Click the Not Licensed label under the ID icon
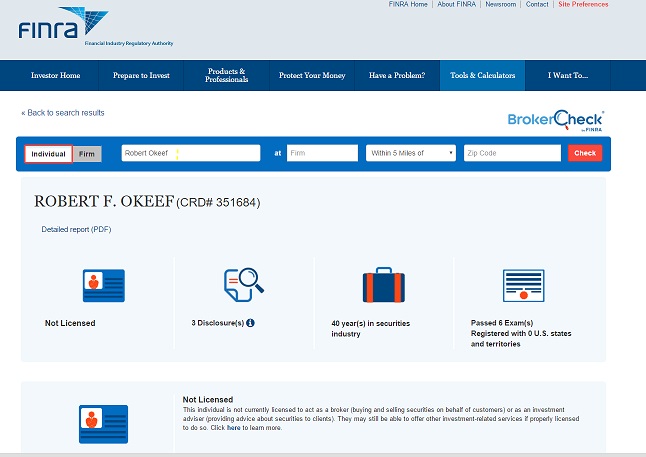The width and height of the screenshot is (646, 457). [x=70, y=323]
